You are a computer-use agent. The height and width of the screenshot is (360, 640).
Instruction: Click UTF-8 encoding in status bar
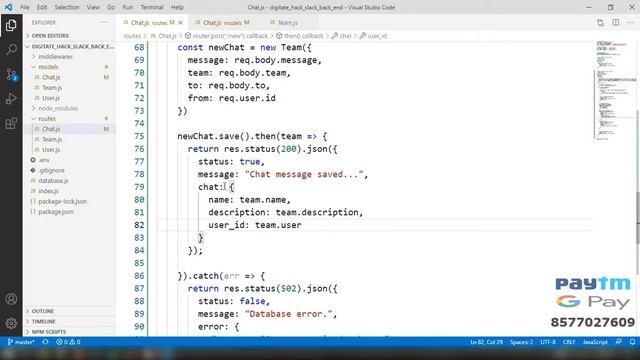(548, 342)
